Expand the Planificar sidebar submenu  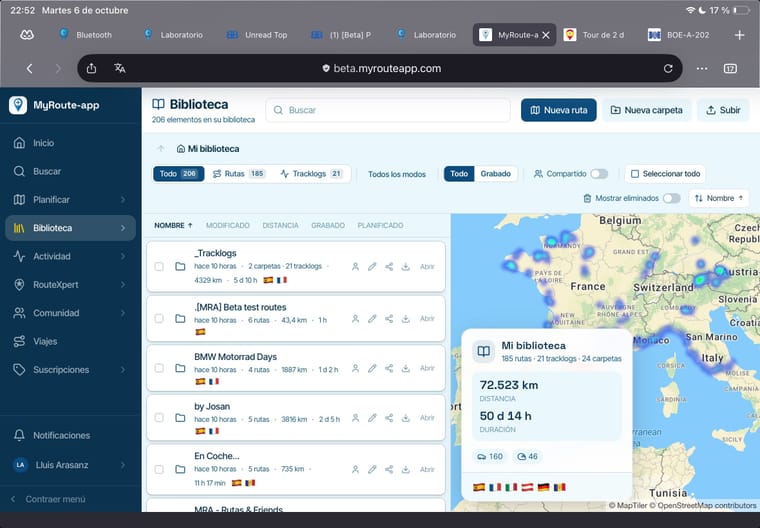123,199
